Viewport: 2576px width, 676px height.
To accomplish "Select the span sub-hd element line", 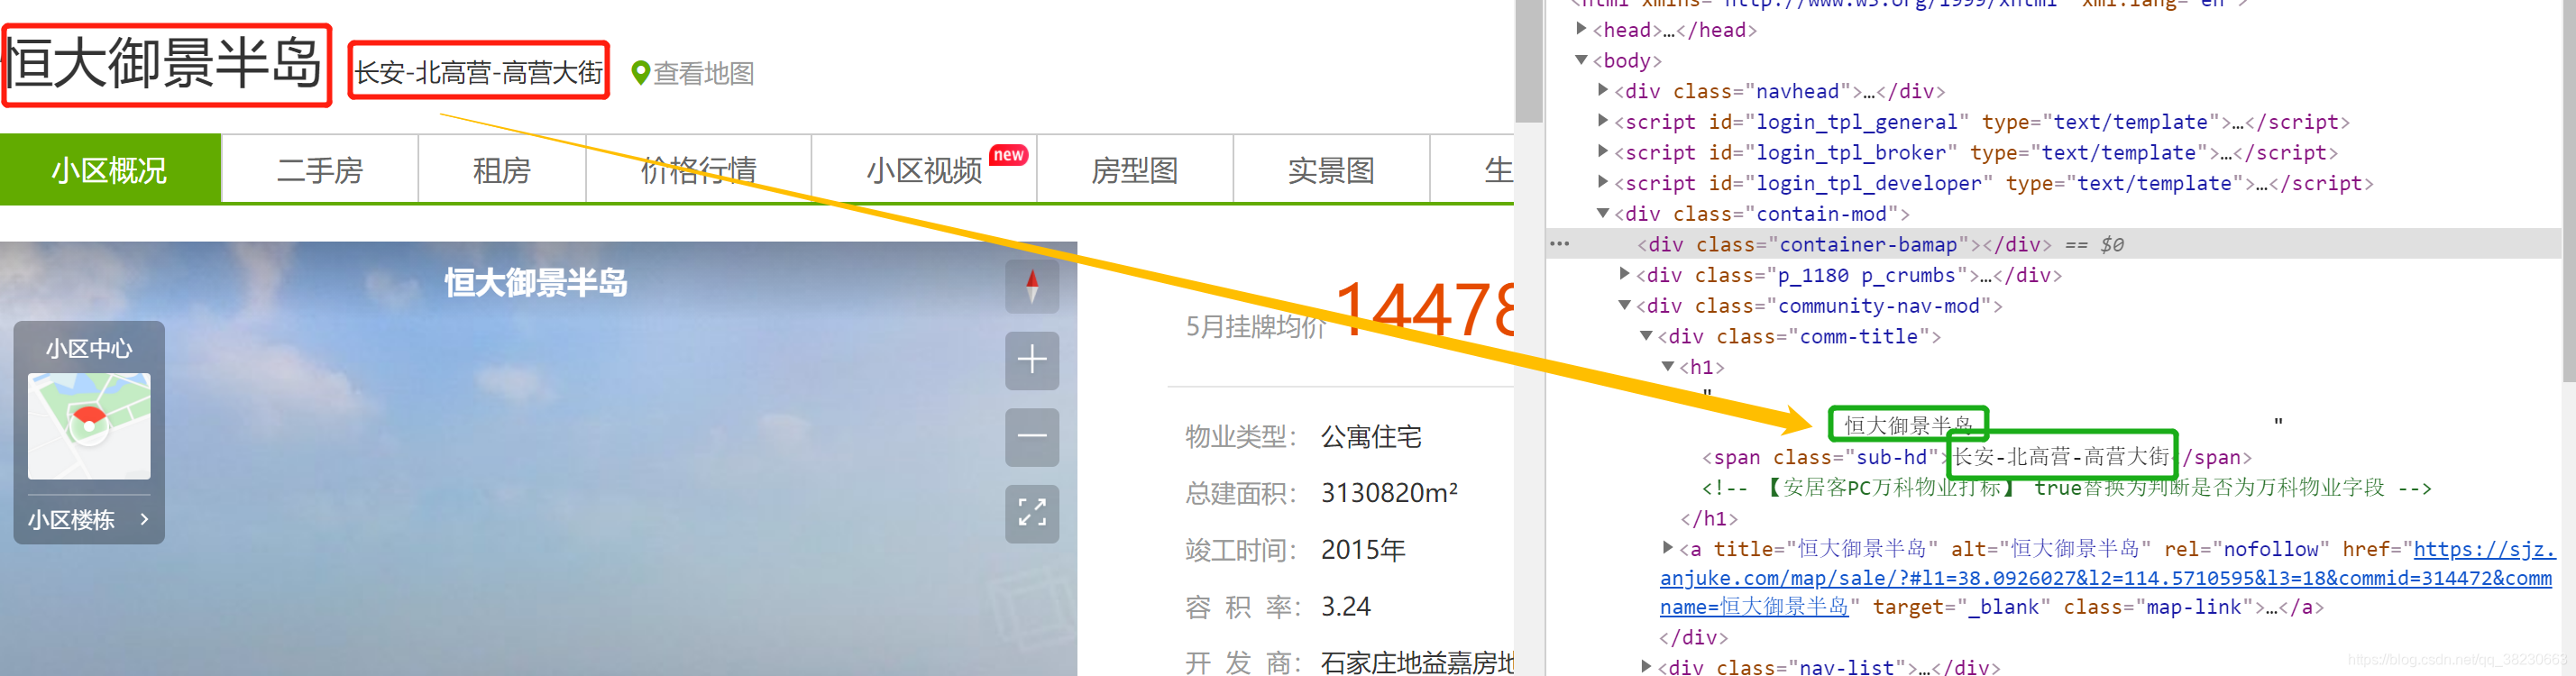I will click(1977, 457).
